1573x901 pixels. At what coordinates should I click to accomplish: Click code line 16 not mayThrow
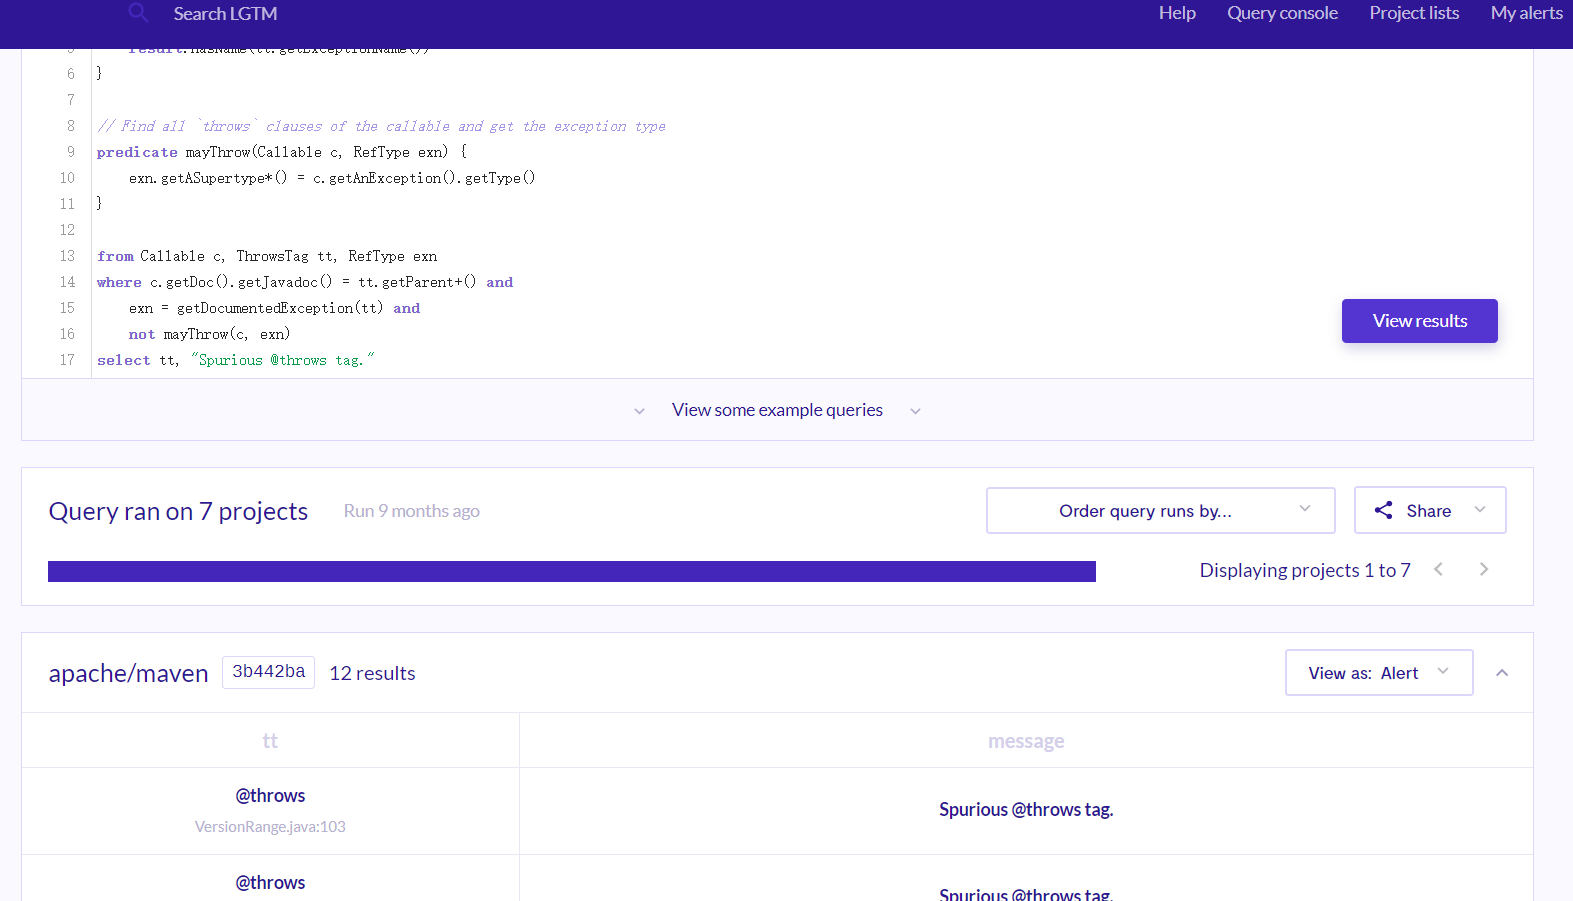pos(209,334)
